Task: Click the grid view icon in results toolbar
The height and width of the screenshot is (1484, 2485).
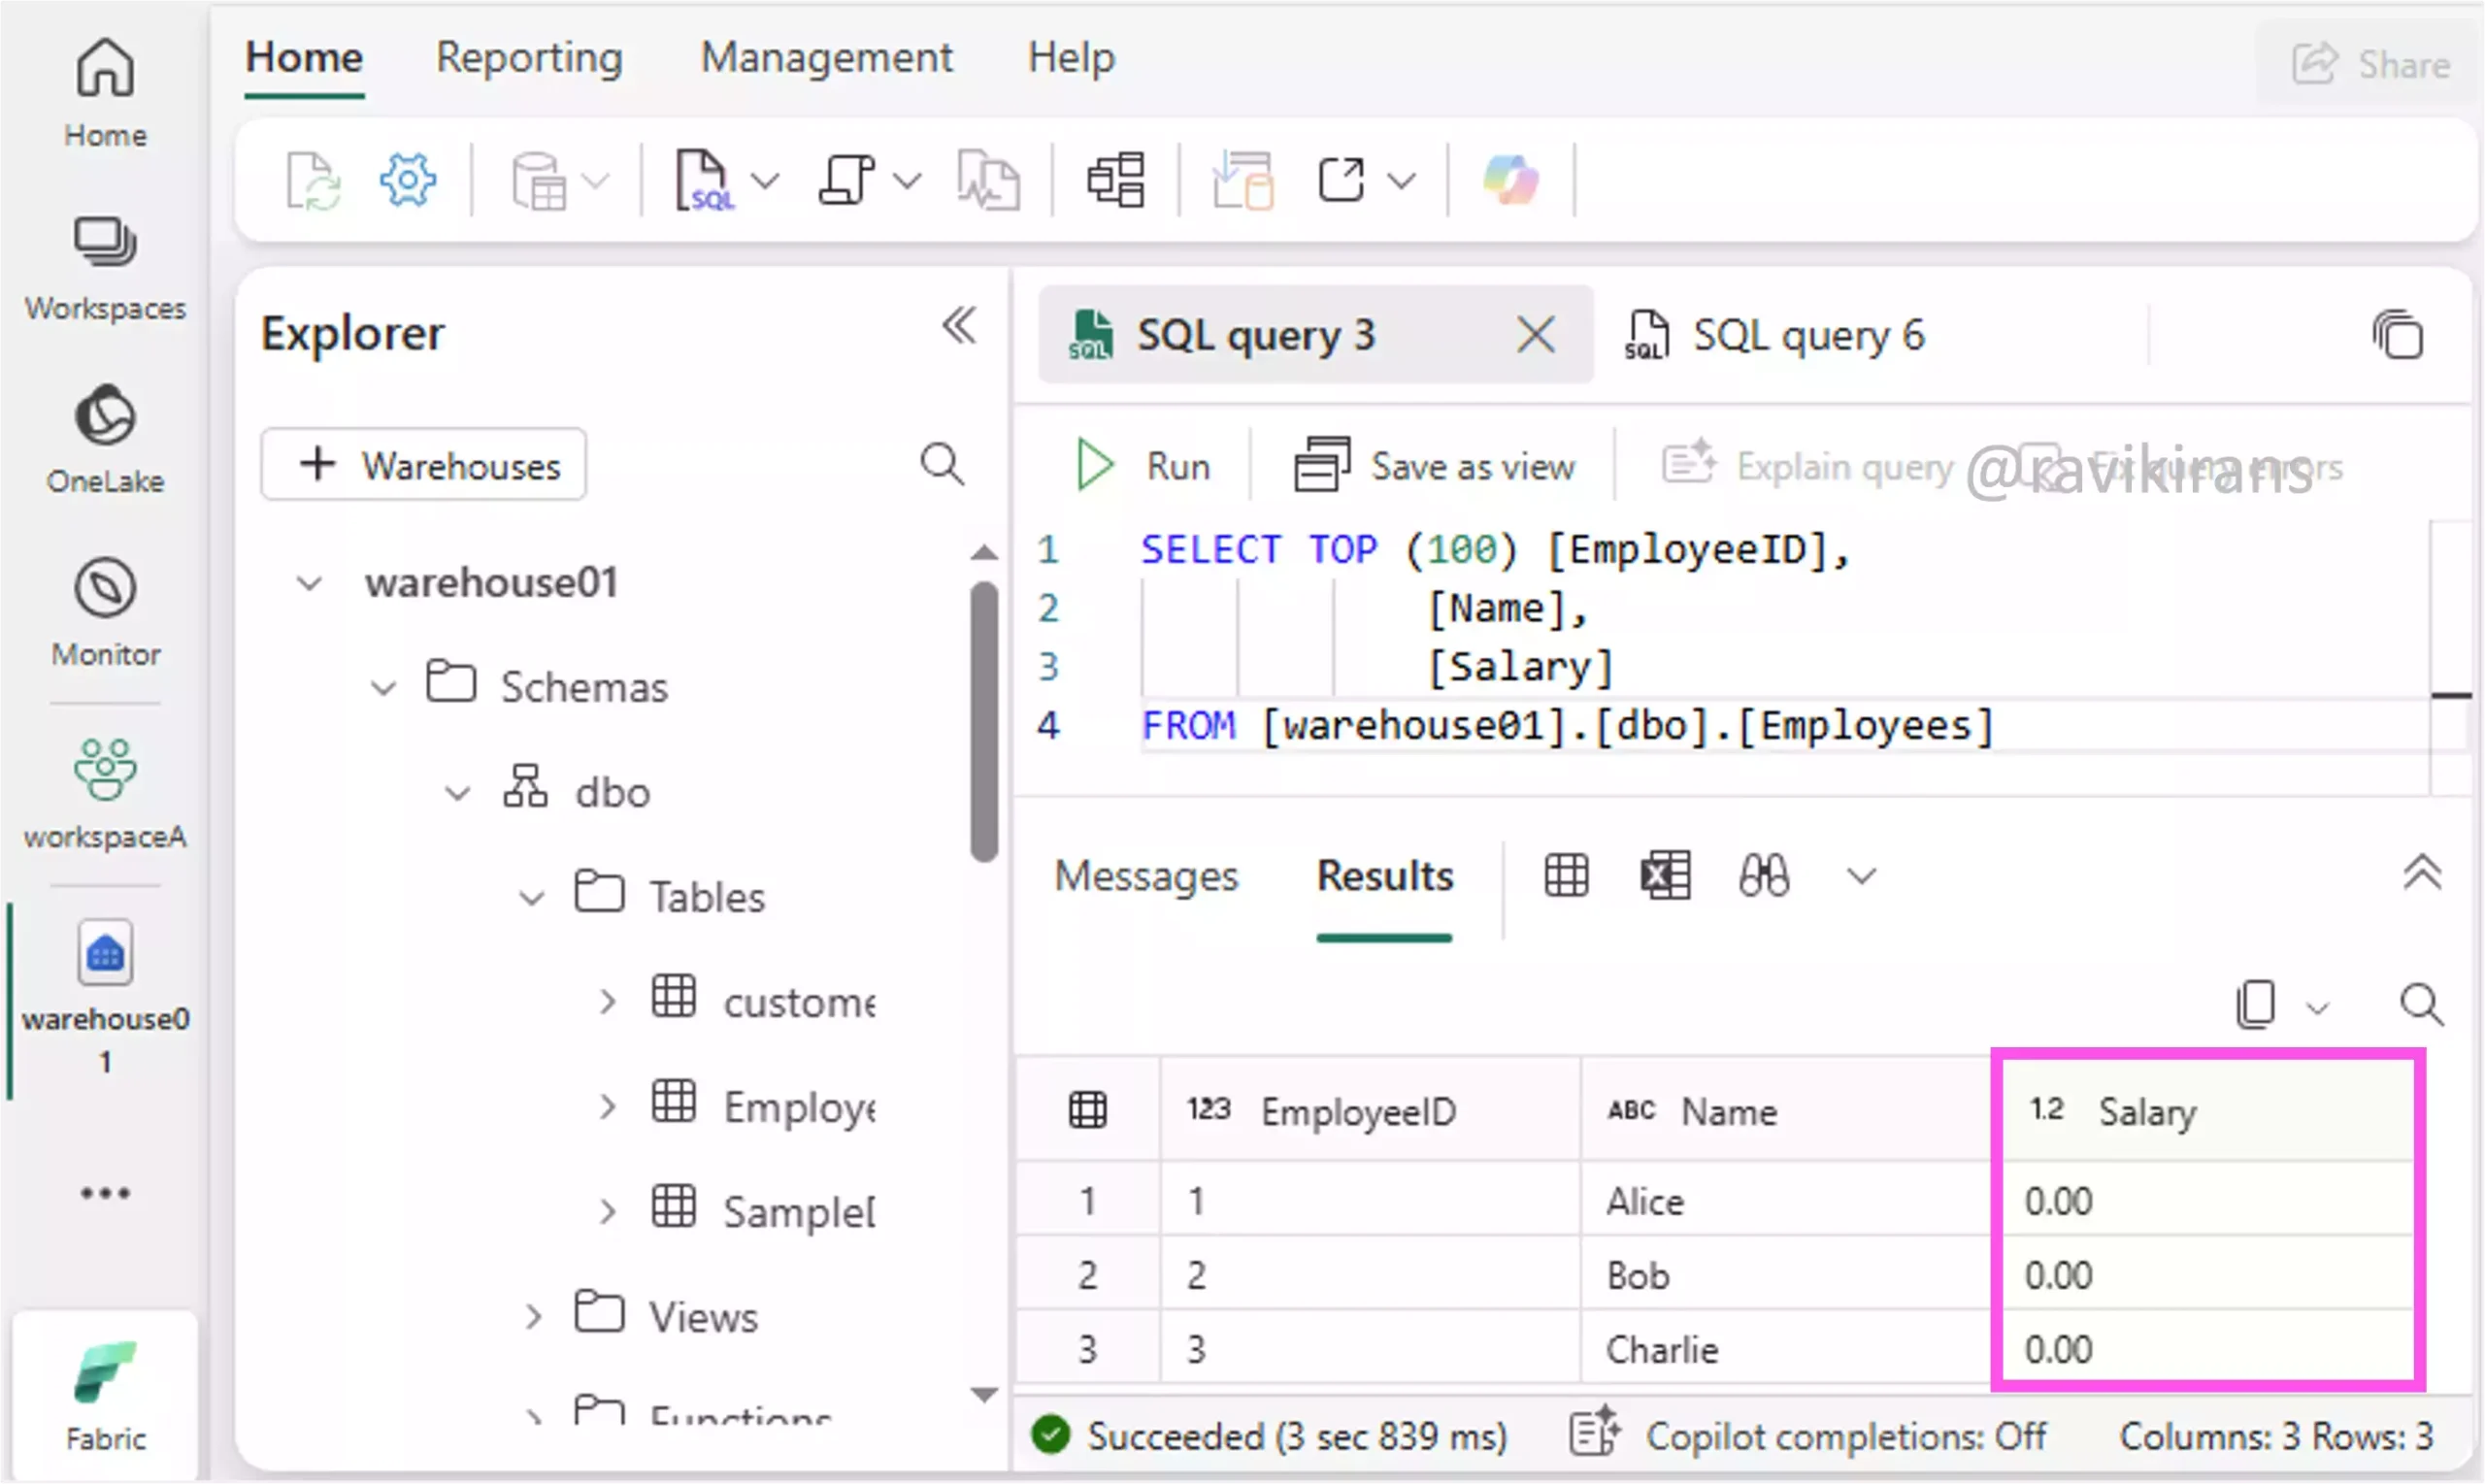Action: [x=1566, y=876]
